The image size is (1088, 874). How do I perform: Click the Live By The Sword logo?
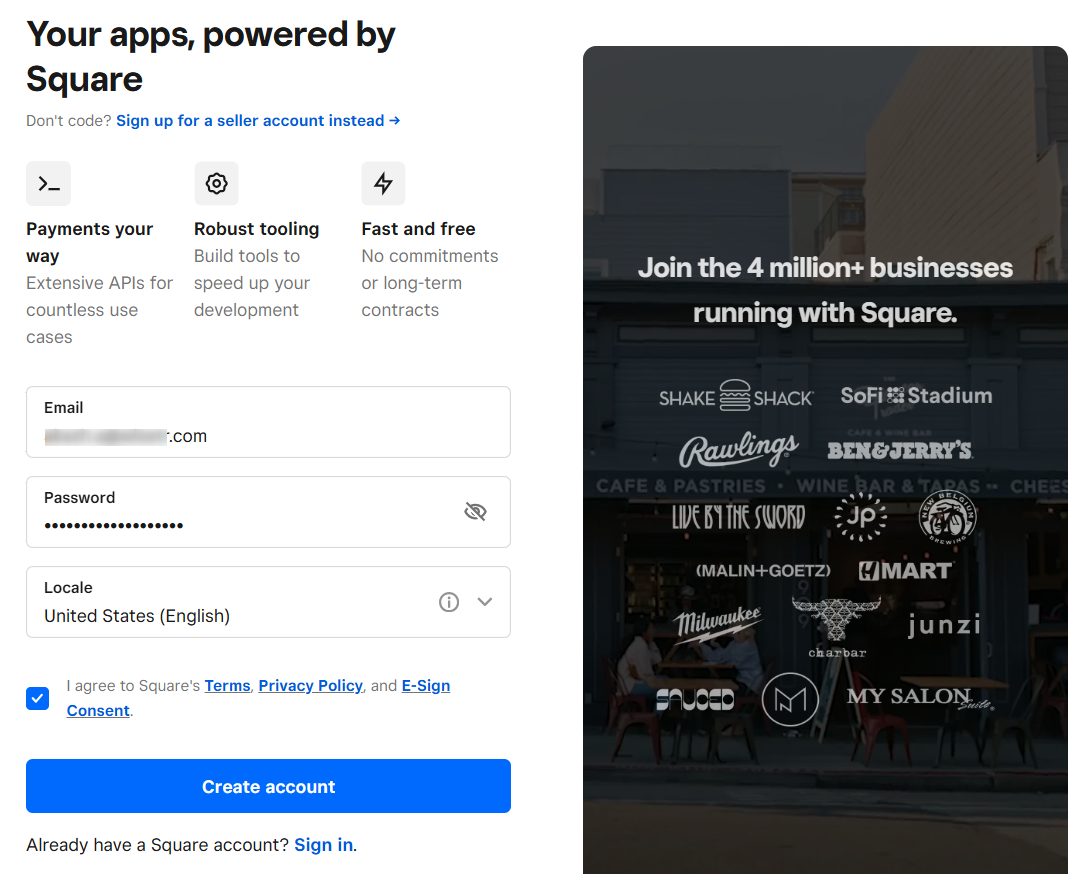(738, 517)
